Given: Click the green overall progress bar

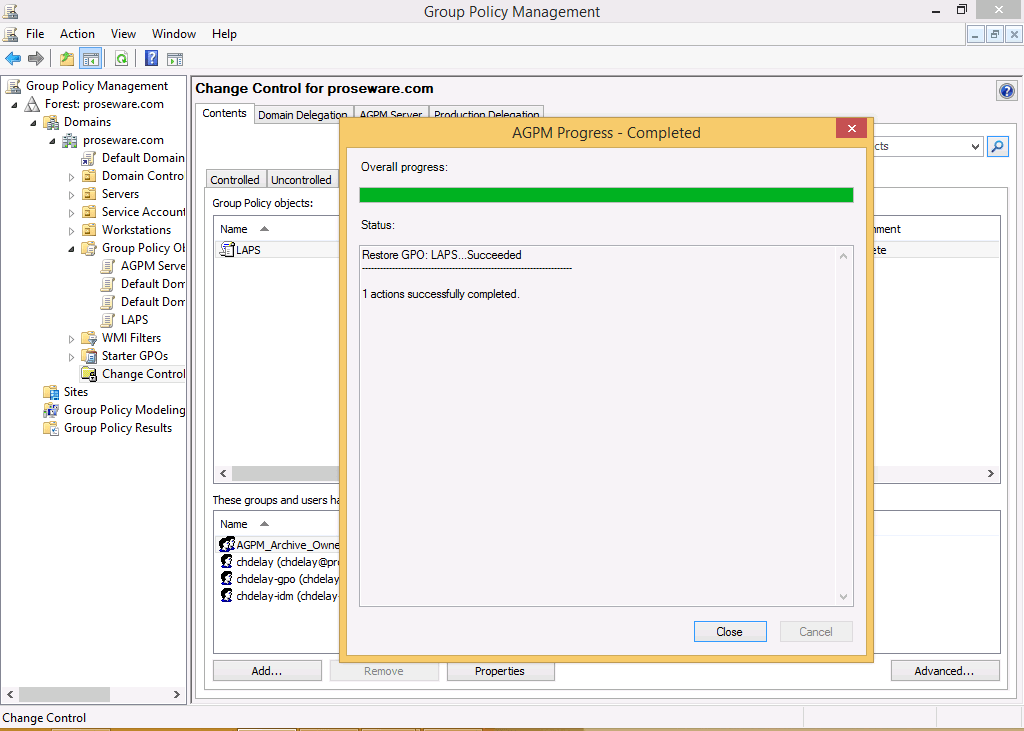Looking at the screenshot, I should coord(606,195).
